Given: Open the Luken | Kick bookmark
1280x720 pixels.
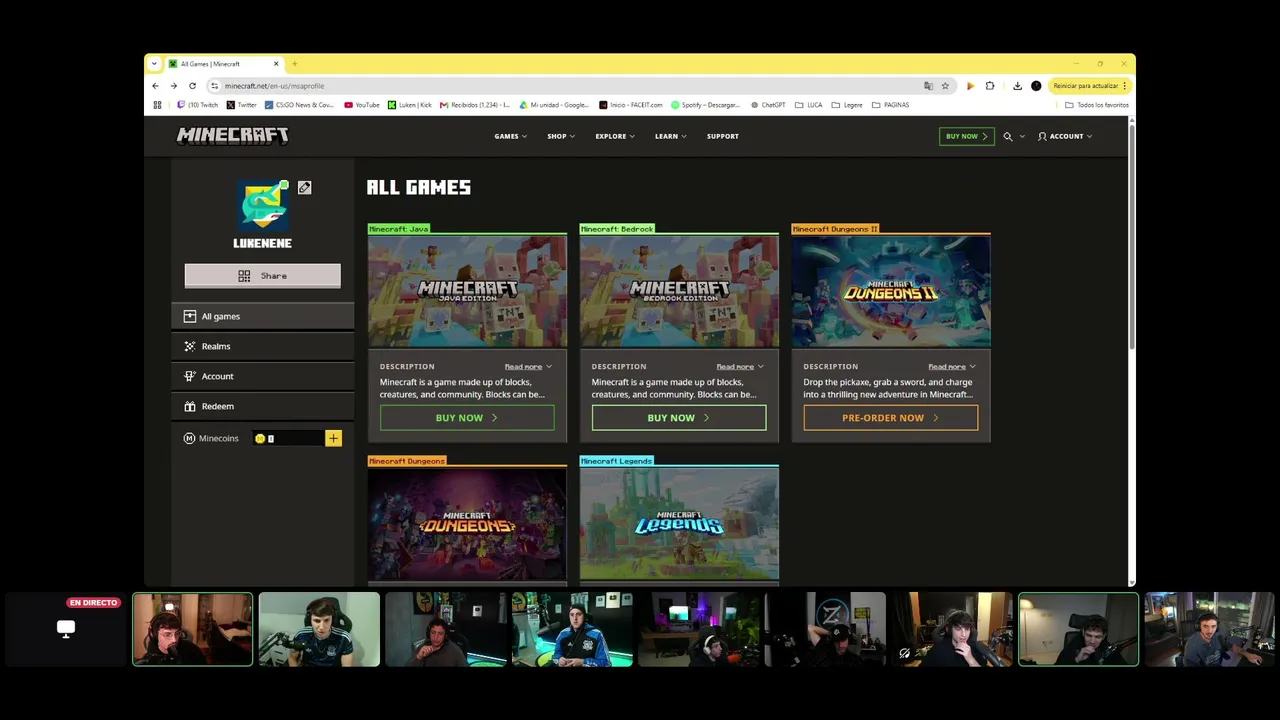Looking at the screenshot, I should coord(410,105).
